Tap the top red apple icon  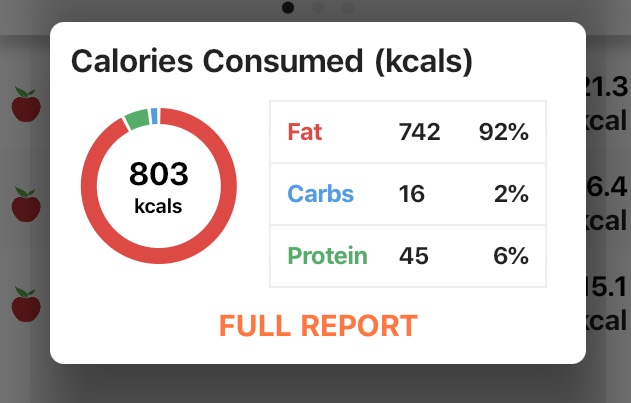coord(26,104)
